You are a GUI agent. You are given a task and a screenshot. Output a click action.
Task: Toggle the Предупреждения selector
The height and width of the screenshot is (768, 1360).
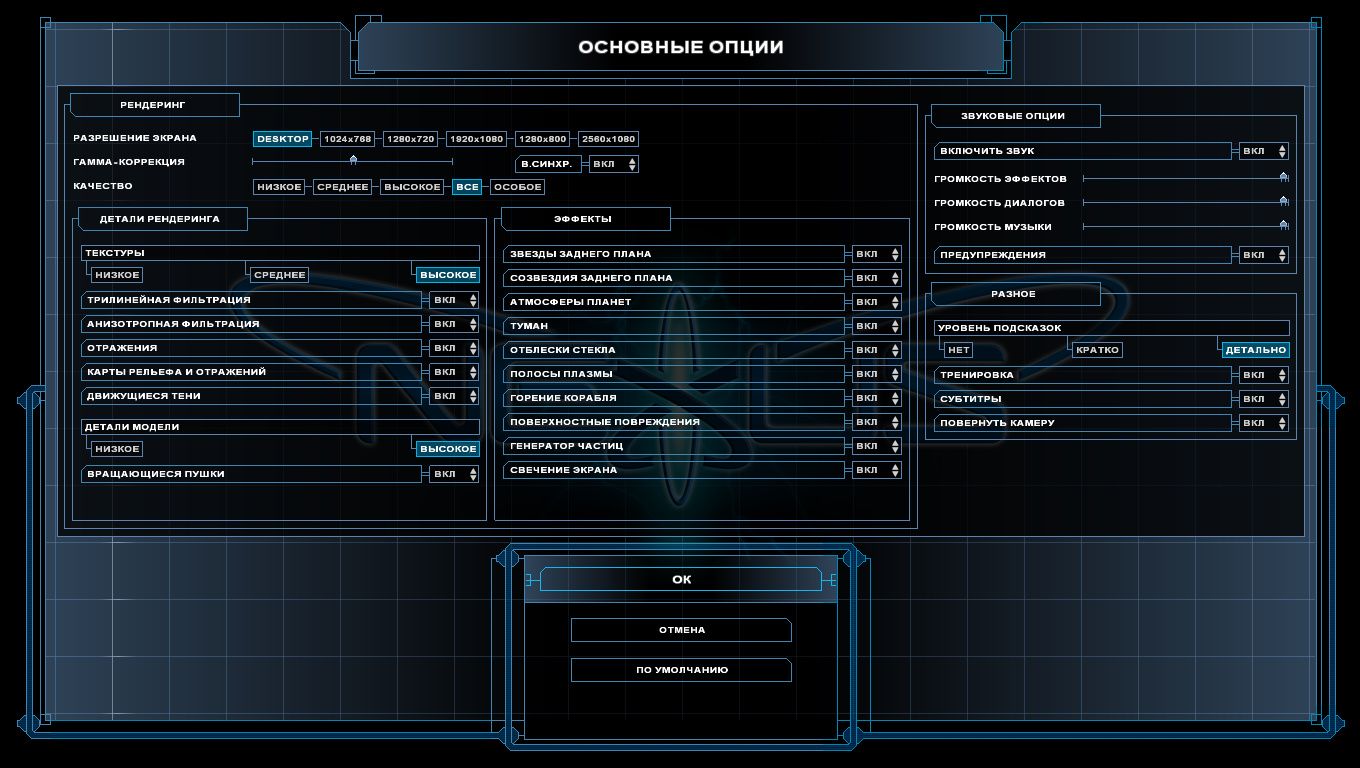tap(1264, 255)
